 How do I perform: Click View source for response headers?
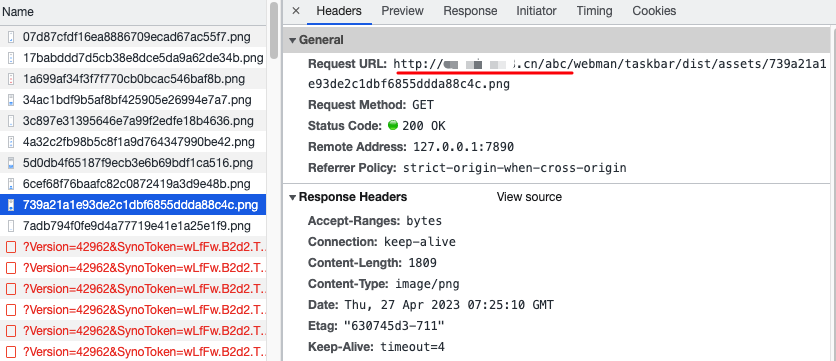pos(529,197)
